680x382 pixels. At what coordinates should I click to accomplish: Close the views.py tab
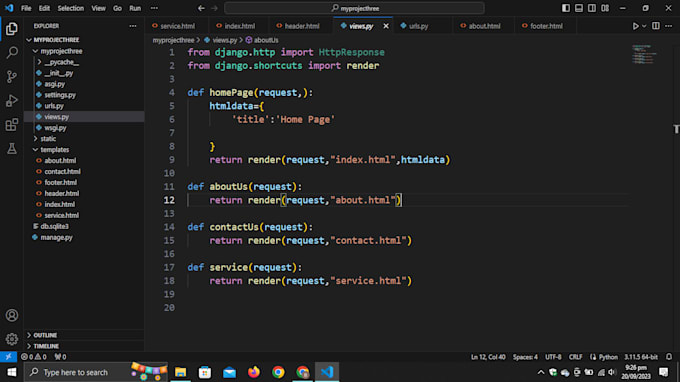click(x=386, y=26)
